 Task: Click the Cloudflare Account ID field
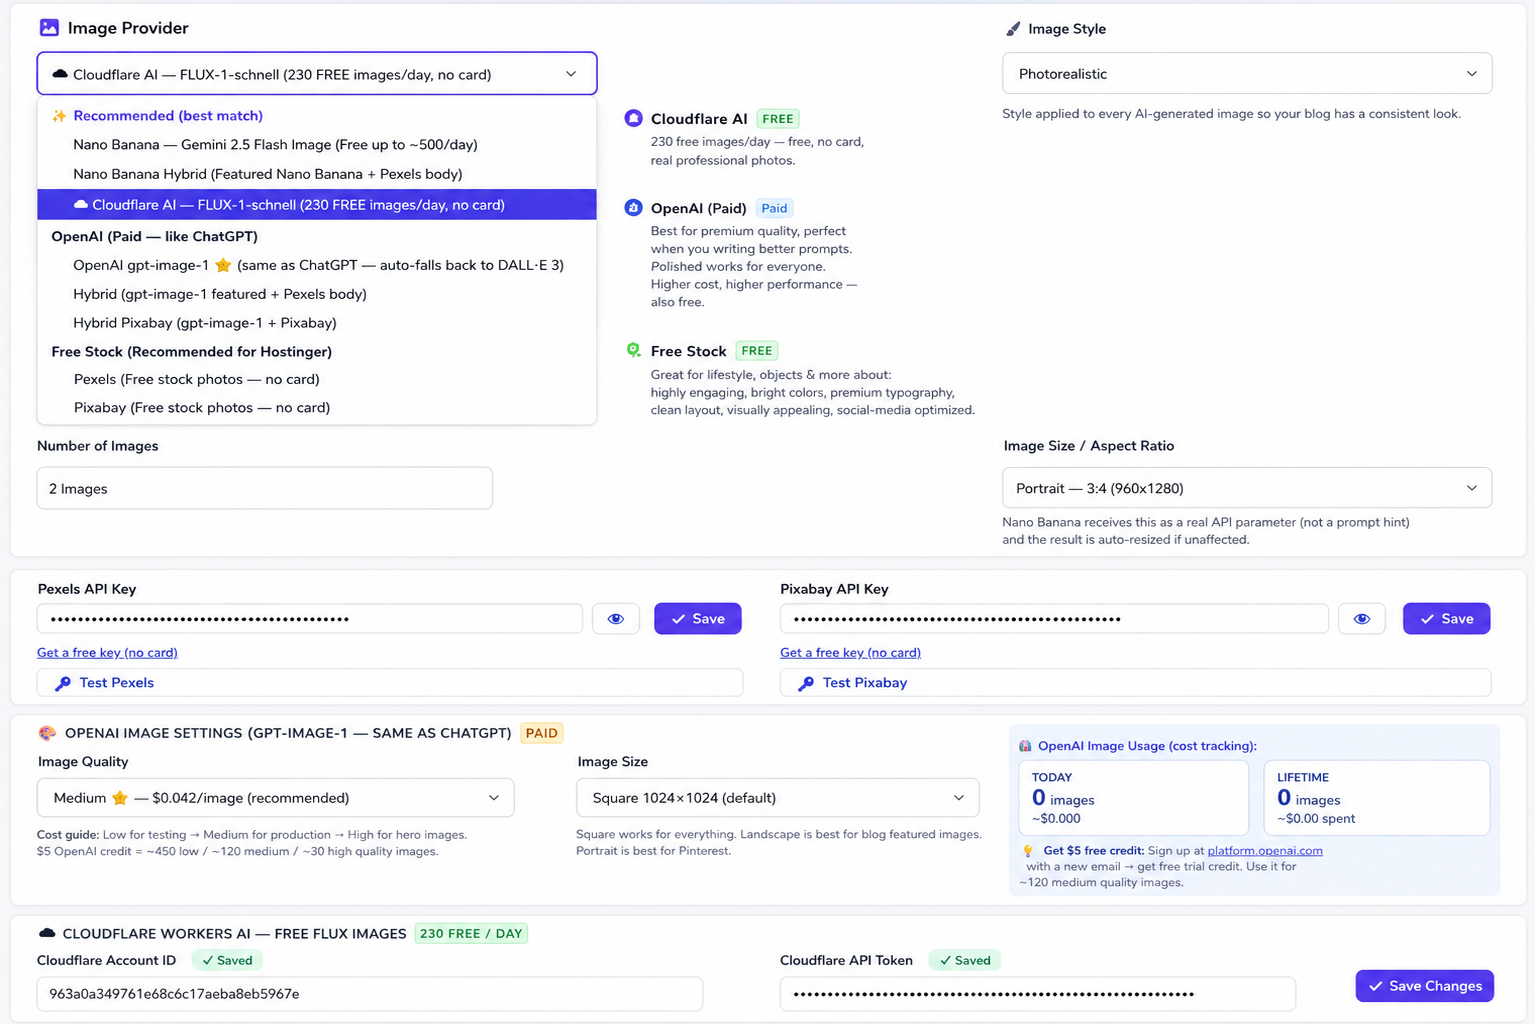tap(370, 994)
